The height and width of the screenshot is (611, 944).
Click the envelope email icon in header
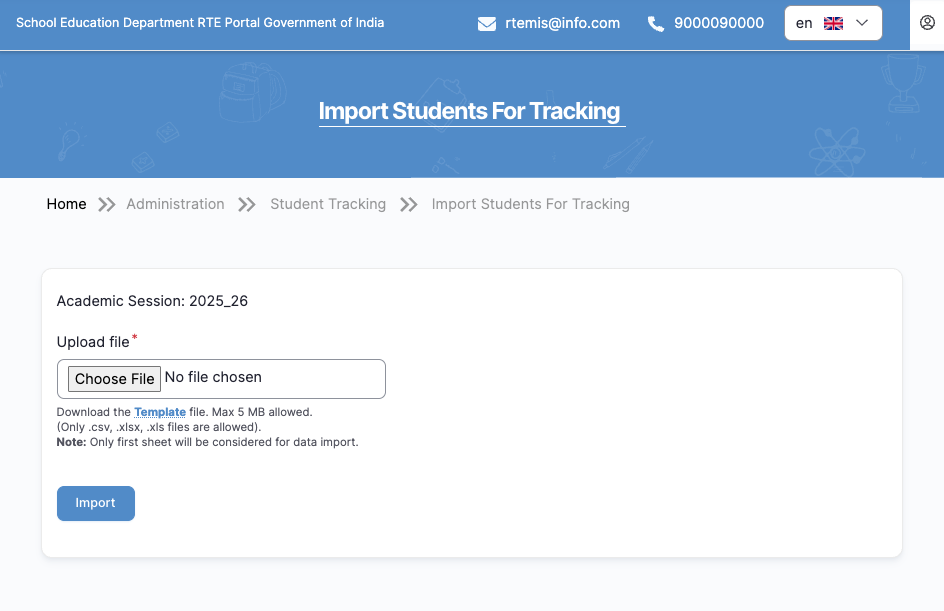tap(487, 23)
